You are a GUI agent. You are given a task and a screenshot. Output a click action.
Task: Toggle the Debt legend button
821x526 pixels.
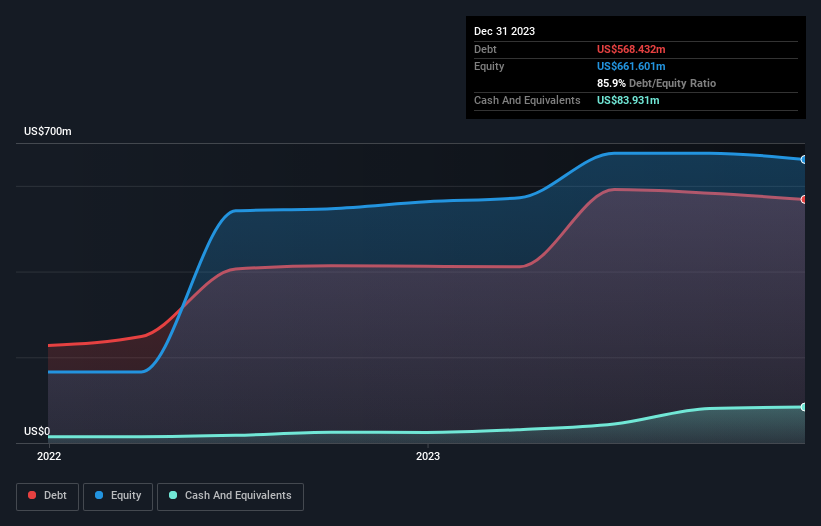(x=48, y=496)
